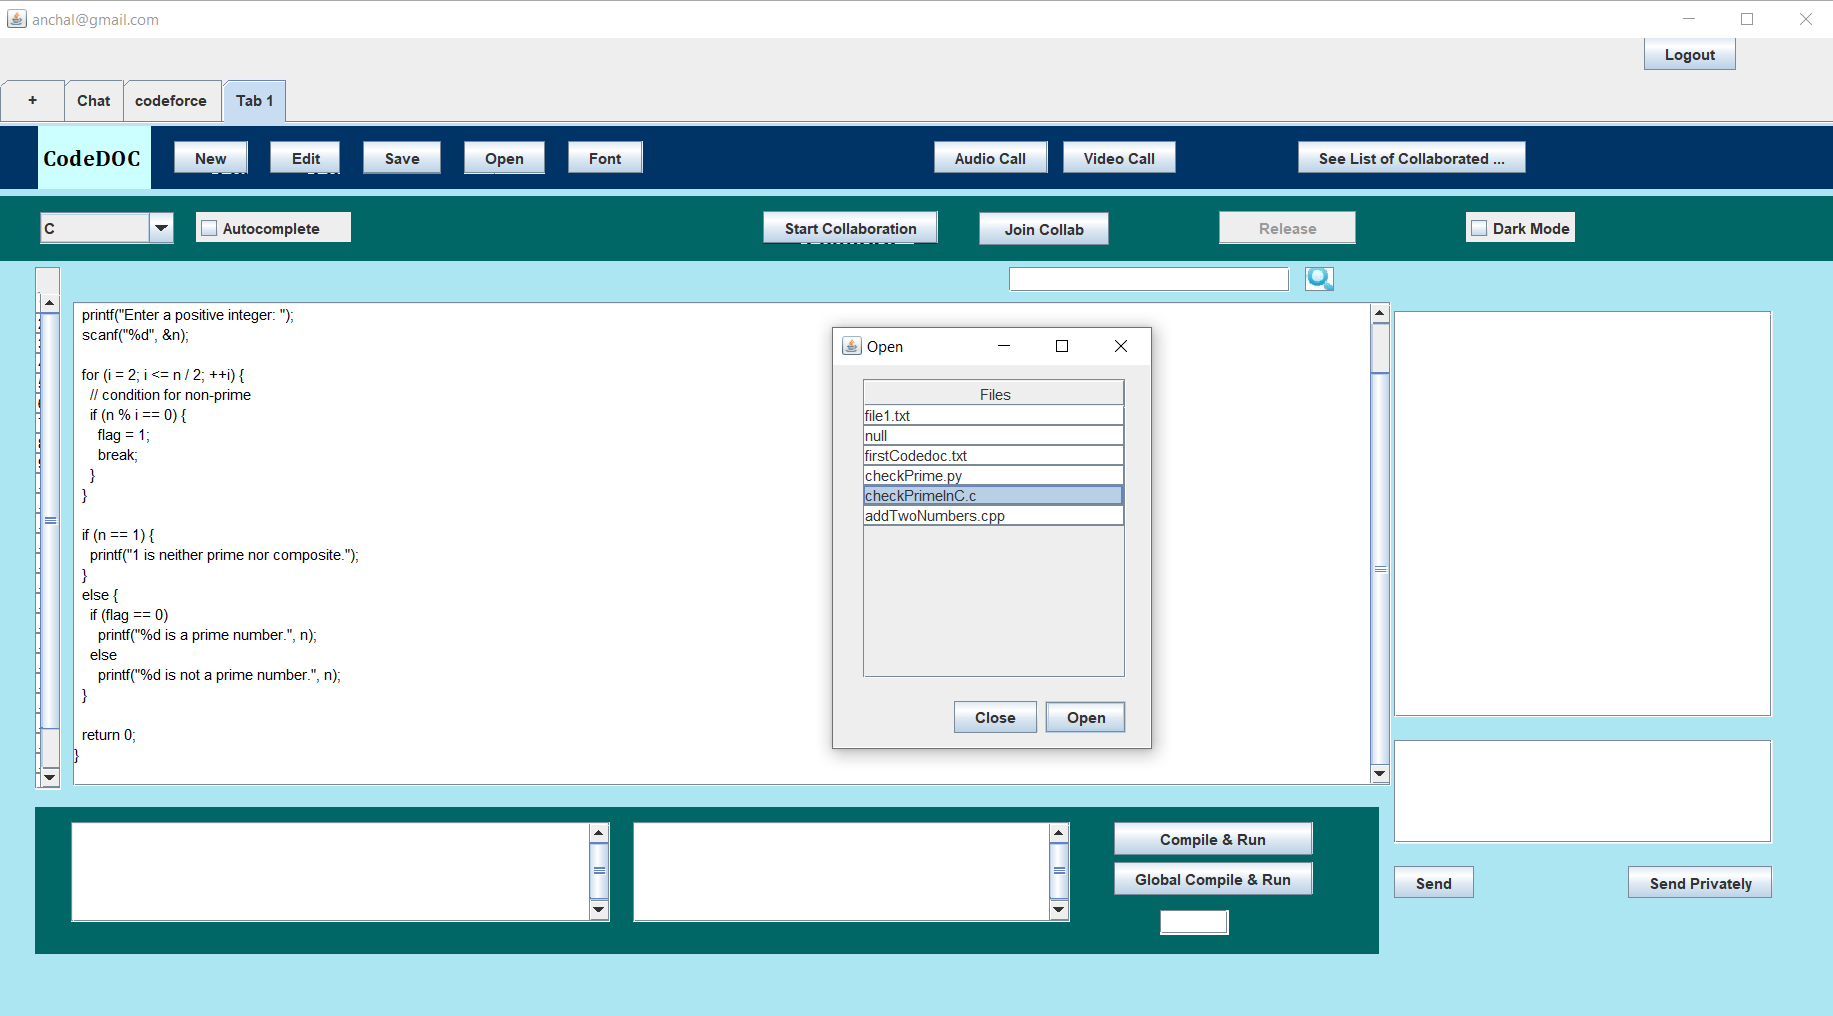
Task: Select the Tab 1 tab
Action: pos(255,101)
